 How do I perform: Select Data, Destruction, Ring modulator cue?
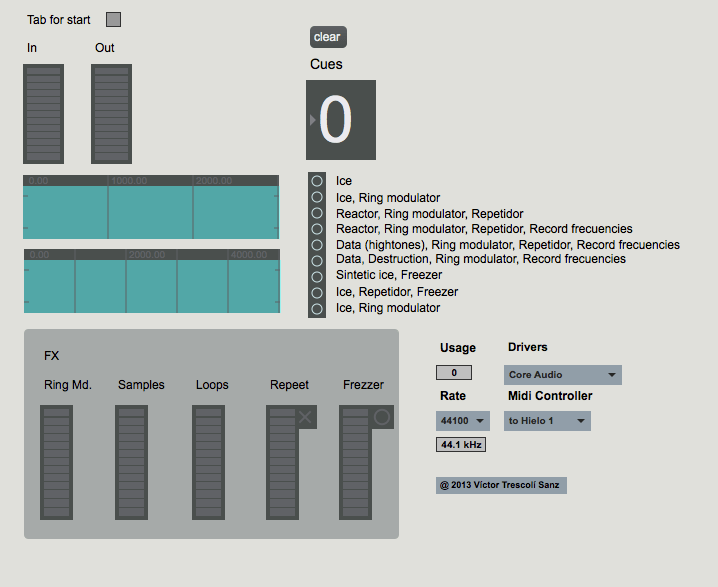pyautogui.click(x=317, y=260)
